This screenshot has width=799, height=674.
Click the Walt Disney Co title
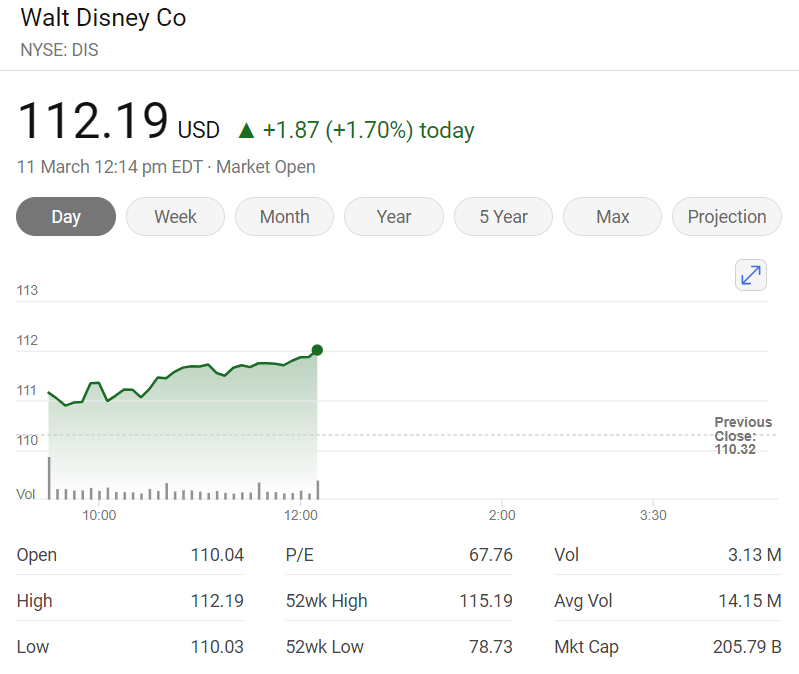[x=103, y=18]
